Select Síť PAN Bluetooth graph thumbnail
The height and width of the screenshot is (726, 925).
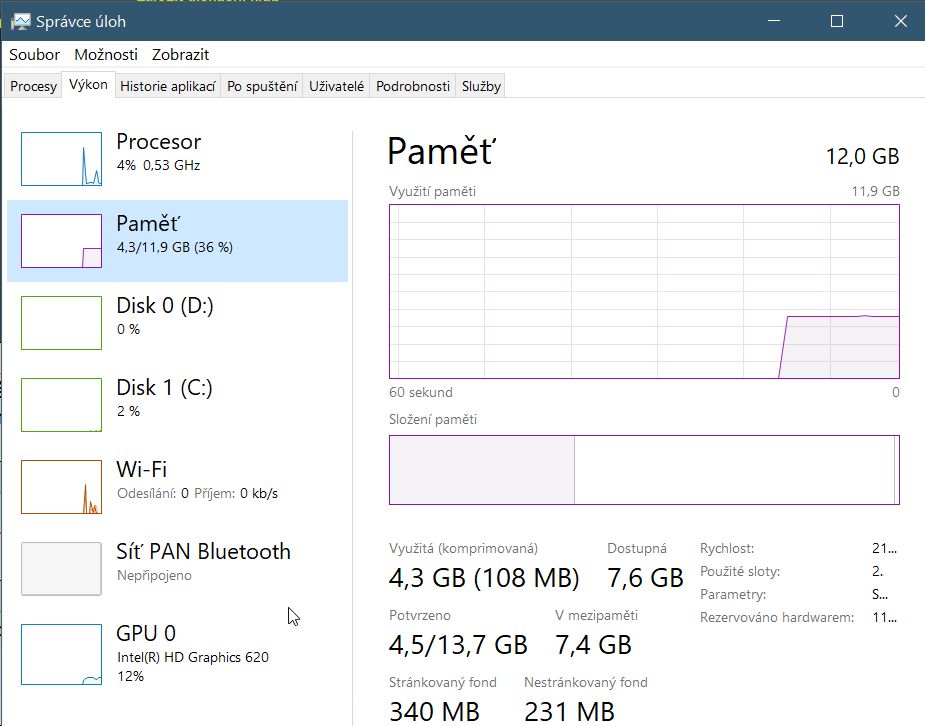pos(61,569)
